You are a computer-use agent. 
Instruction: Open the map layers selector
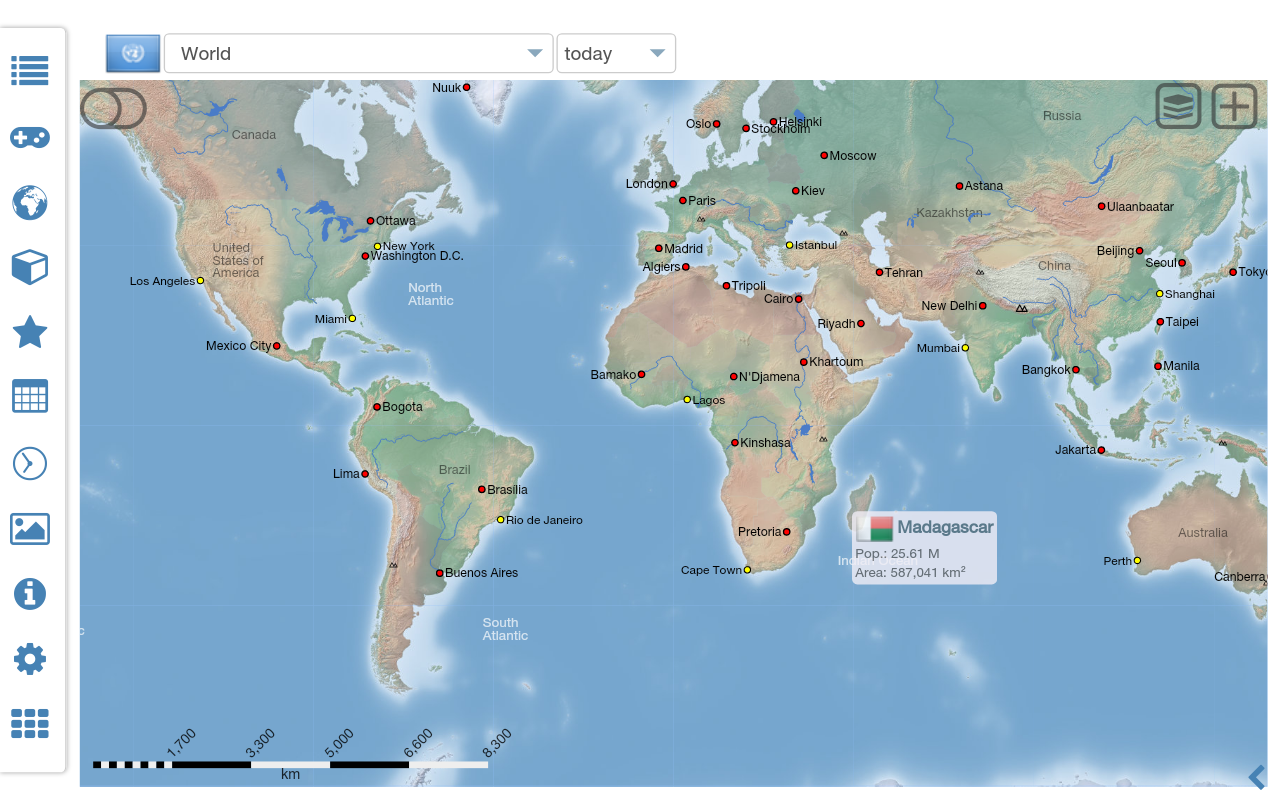pyautogui.click(x=1178, y=106)
